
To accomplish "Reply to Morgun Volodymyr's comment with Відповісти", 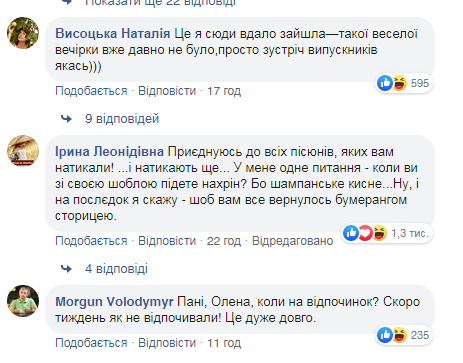I will coord(167,343).
